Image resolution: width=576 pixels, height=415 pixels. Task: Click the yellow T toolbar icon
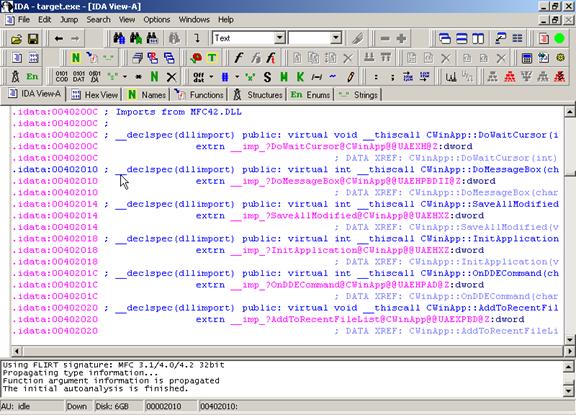click(x=212, y=58)
